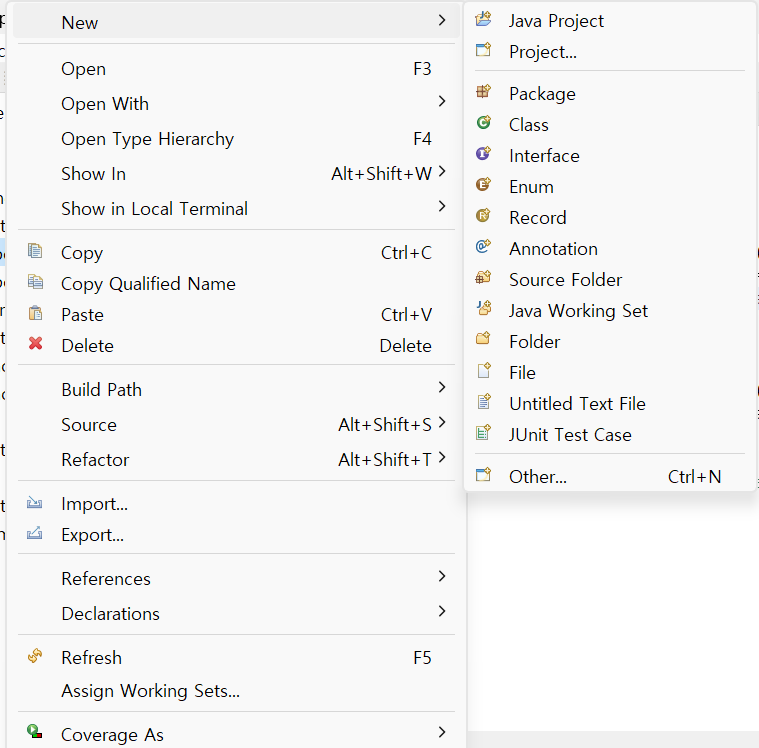Viewport: 759px width, 748px height.
Task: Click the F3 shortcut text
Action: 422,69
